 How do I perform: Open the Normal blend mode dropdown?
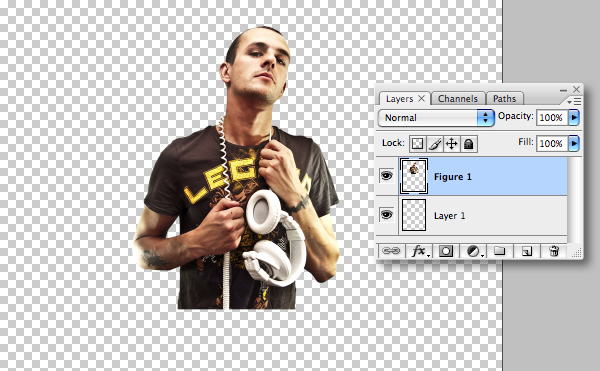click(x=436, y=118)
